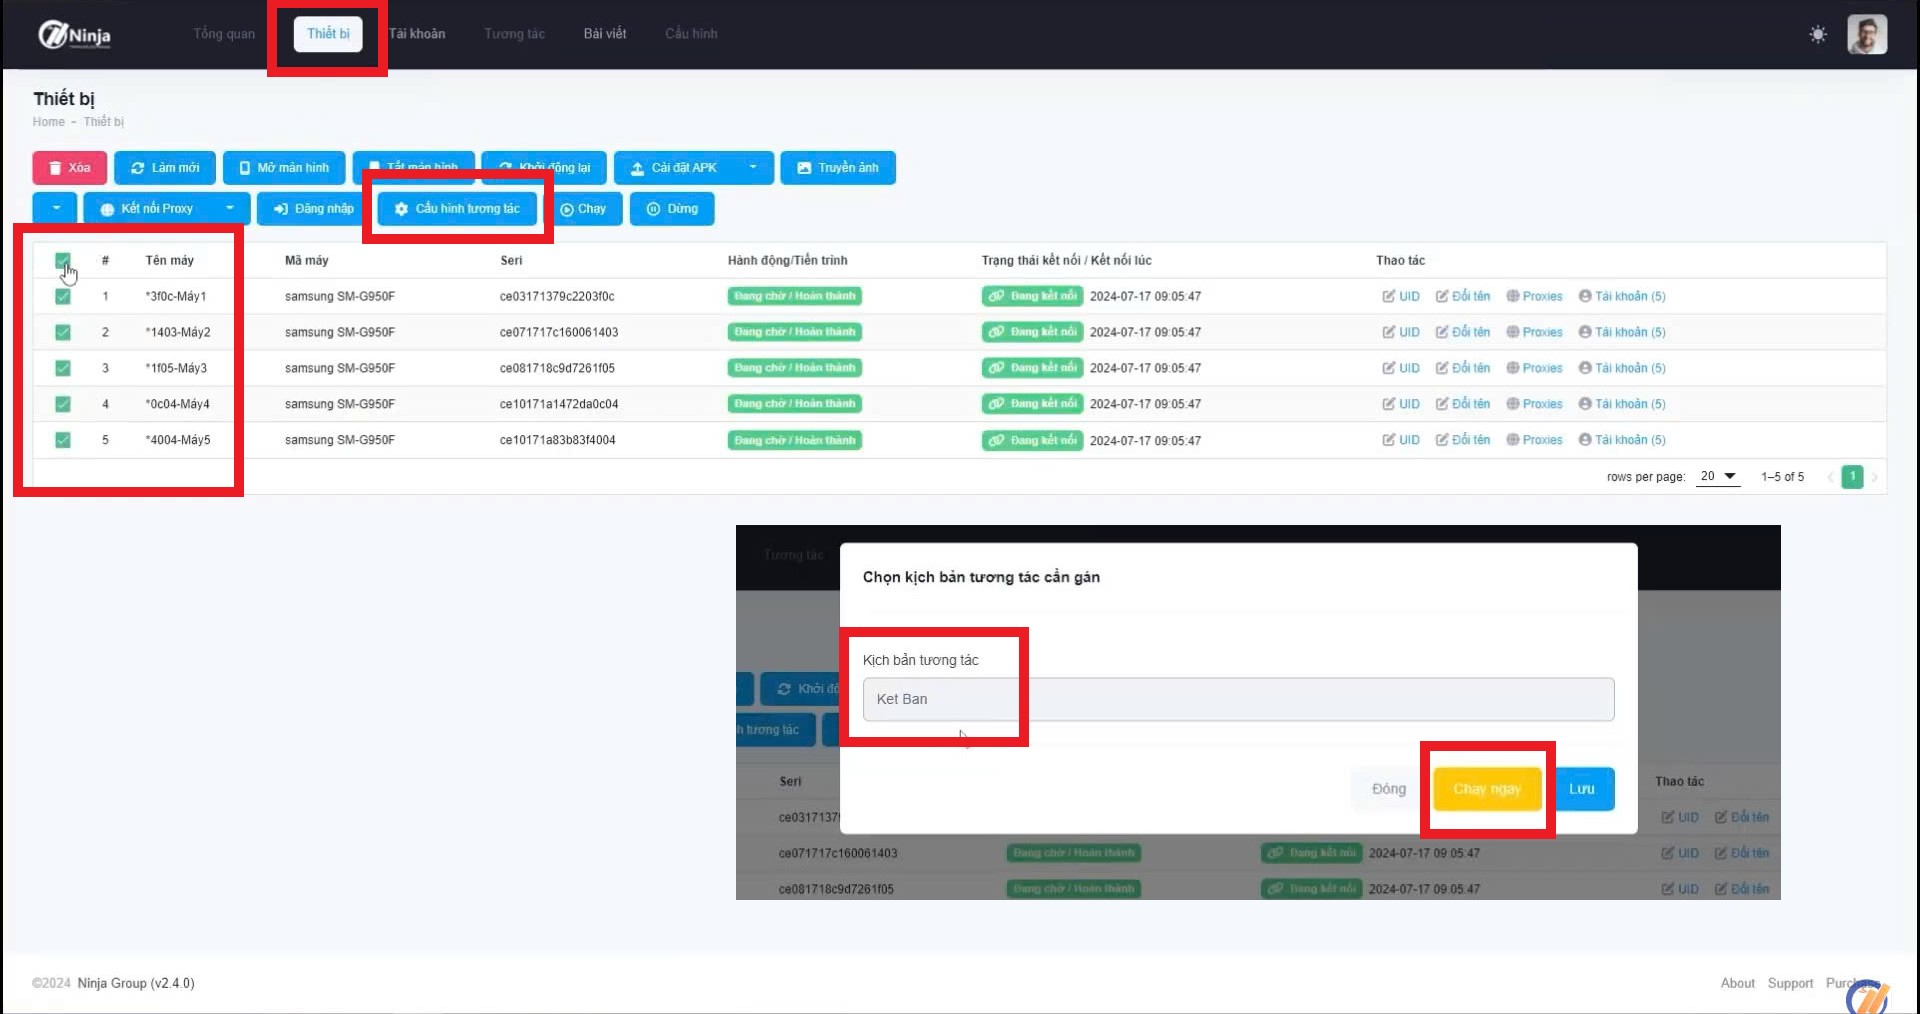Click the Chạy run button
The width and height of the screenshot is (1920, 1014).
pos(583,209)
